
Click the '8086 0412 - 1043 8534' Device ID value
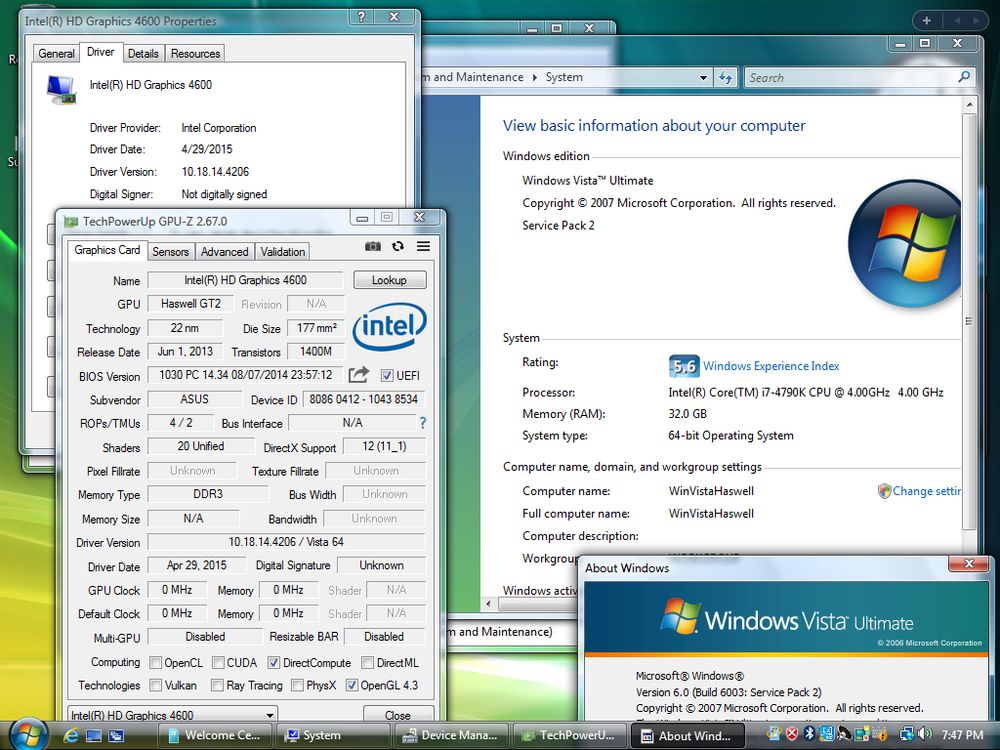click(x=364, y=399)
